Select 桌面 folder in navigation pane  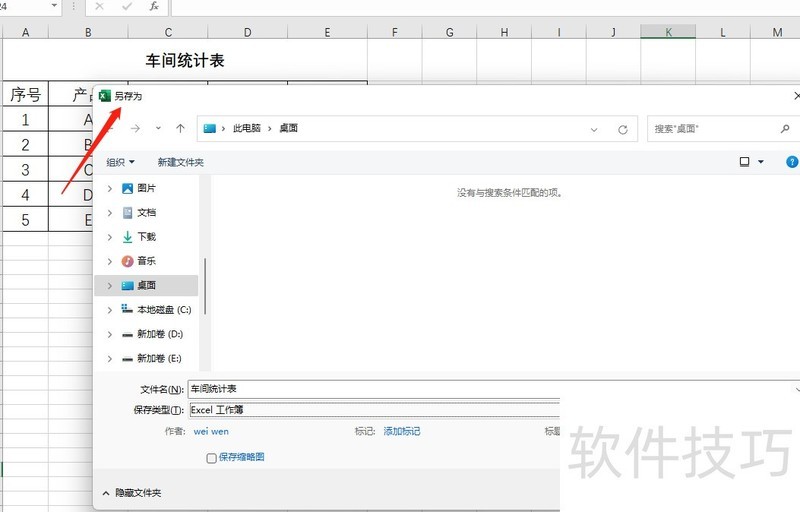(146, 286)
